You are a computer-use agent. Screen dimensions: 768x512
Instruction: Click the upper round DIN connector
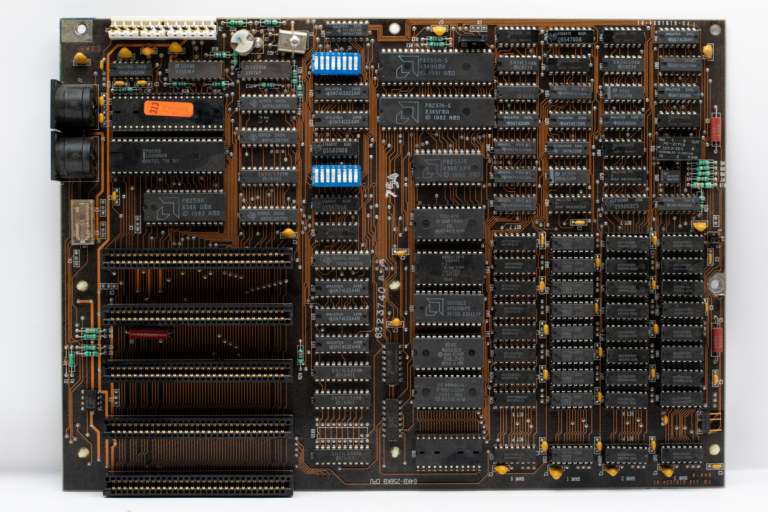[75, 106]
